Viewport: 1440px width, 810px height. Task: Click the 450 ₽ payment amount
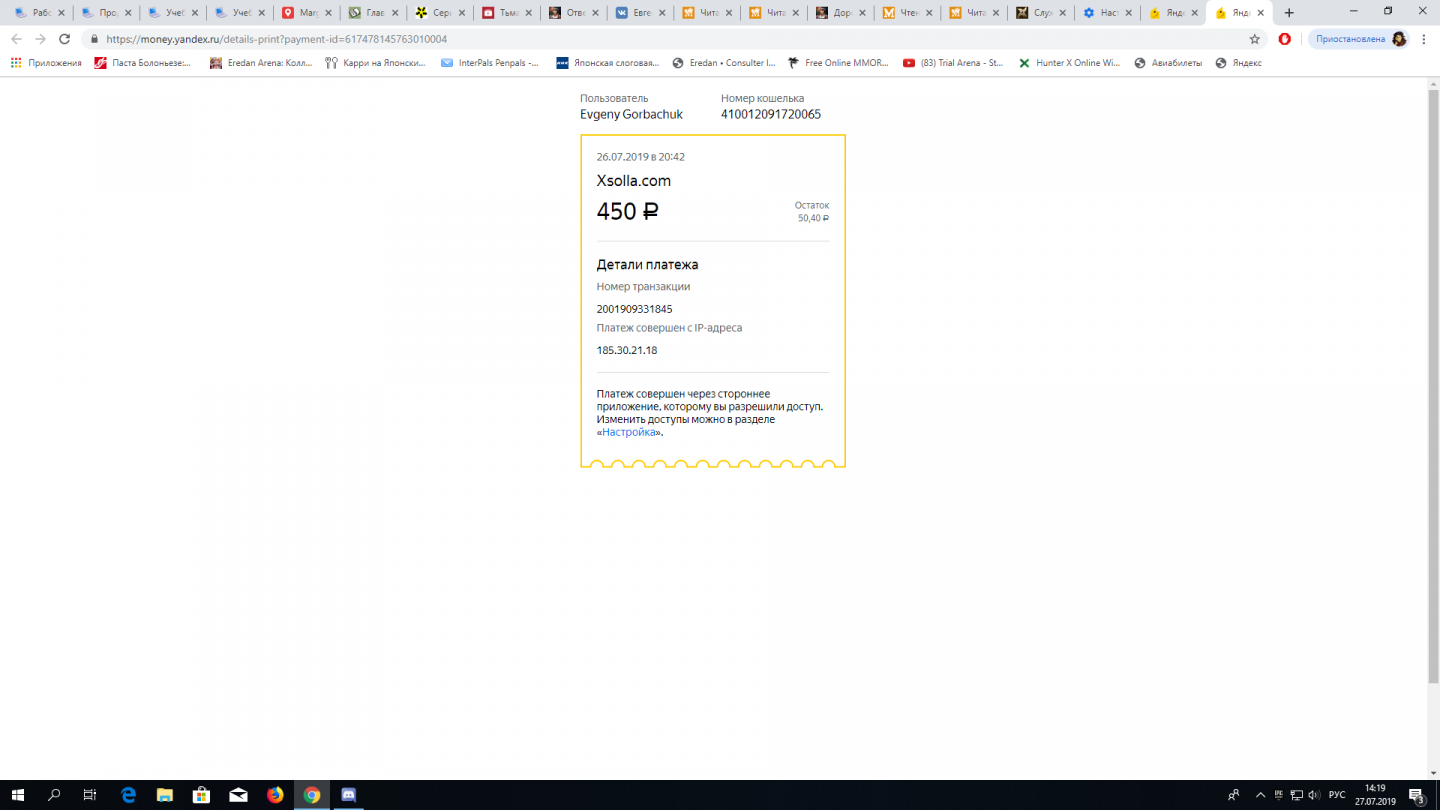click(628, 211)
